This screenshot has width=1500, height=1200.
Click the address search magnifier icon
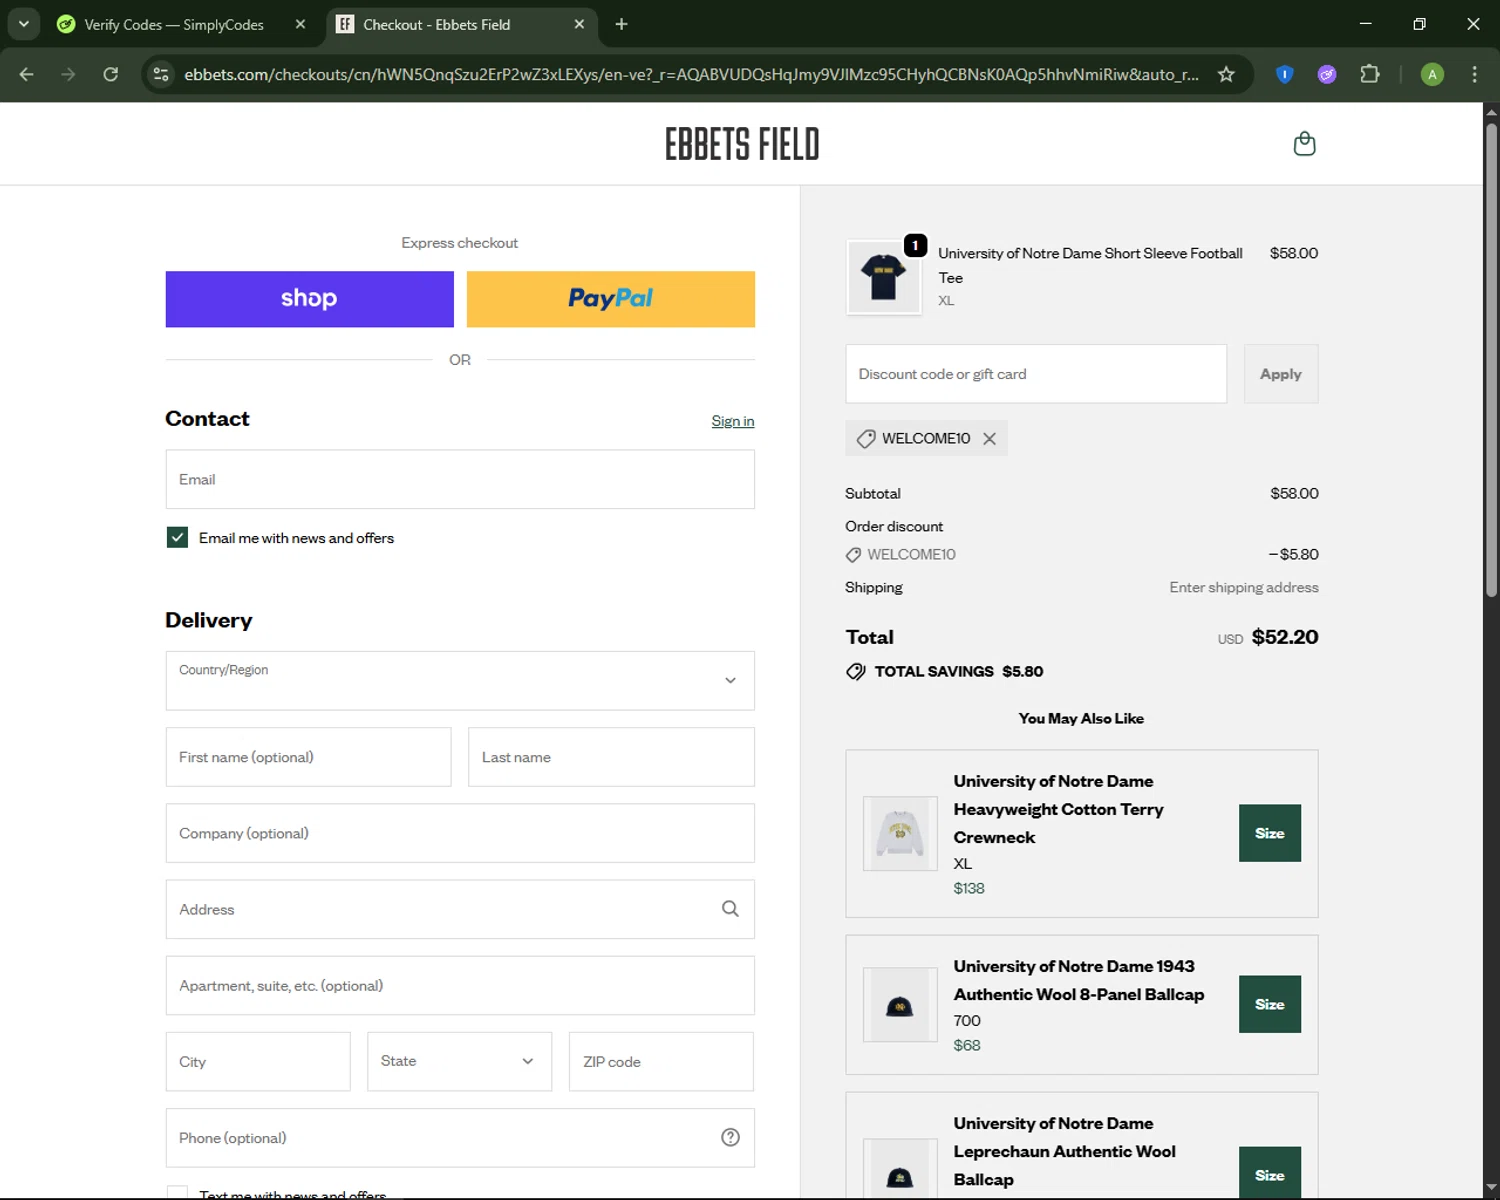[730, 909]
